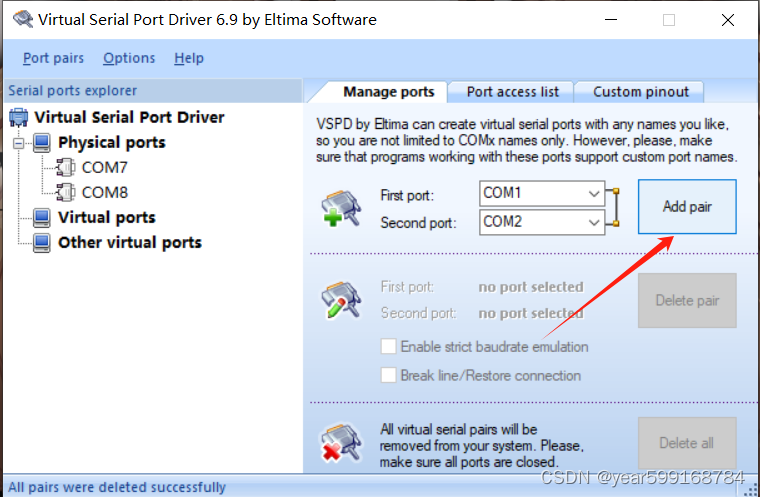Click the edit pair connector icon with pencil
The width and height of the screenshot is (760, 497).
341,300
